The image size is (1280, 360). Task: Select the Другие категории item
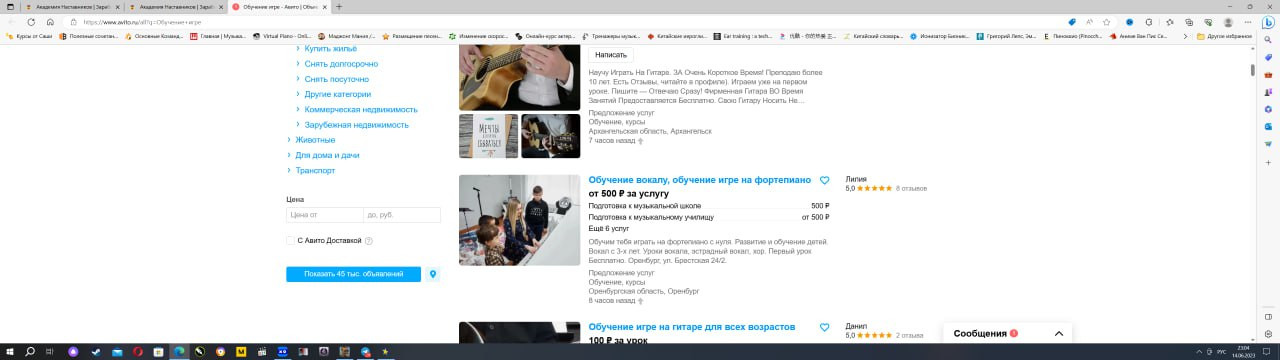pyautogui.click(x=337, y=94)
